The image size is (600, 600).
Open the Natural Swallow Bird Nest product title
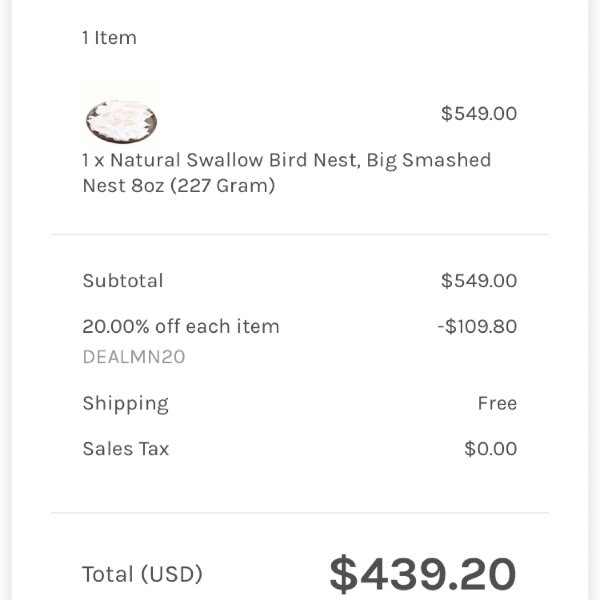[287, 173]
